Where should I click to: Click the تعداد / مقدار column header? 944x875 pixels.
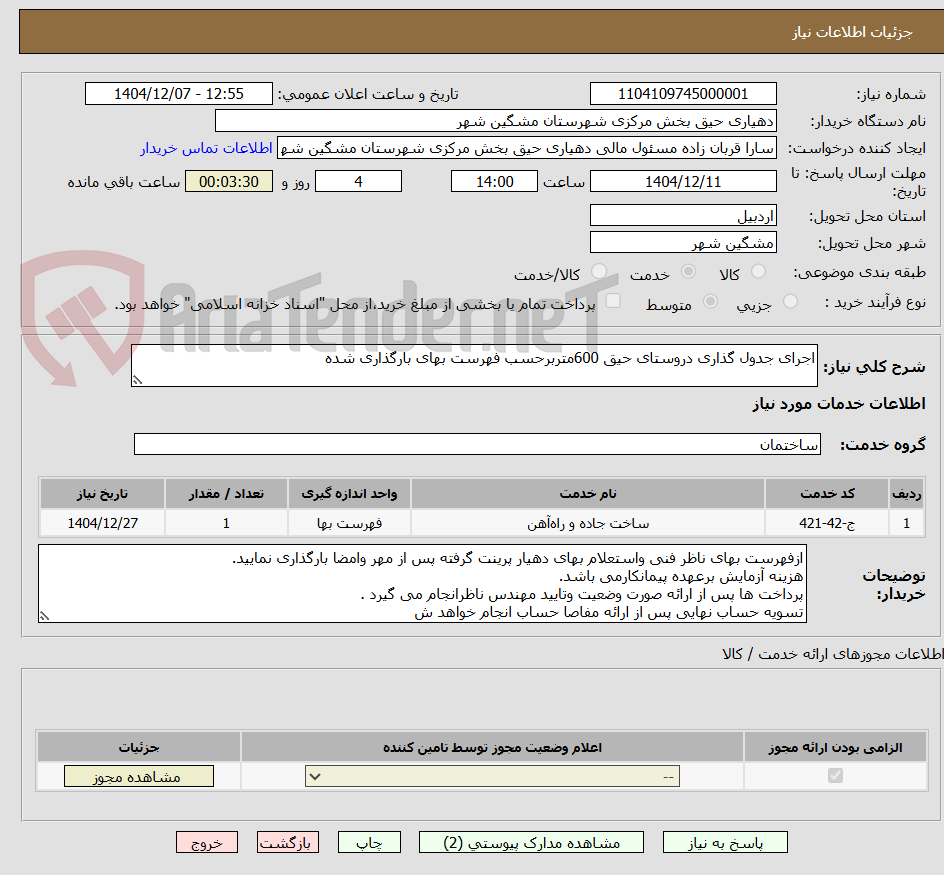[x=226, y=494]
